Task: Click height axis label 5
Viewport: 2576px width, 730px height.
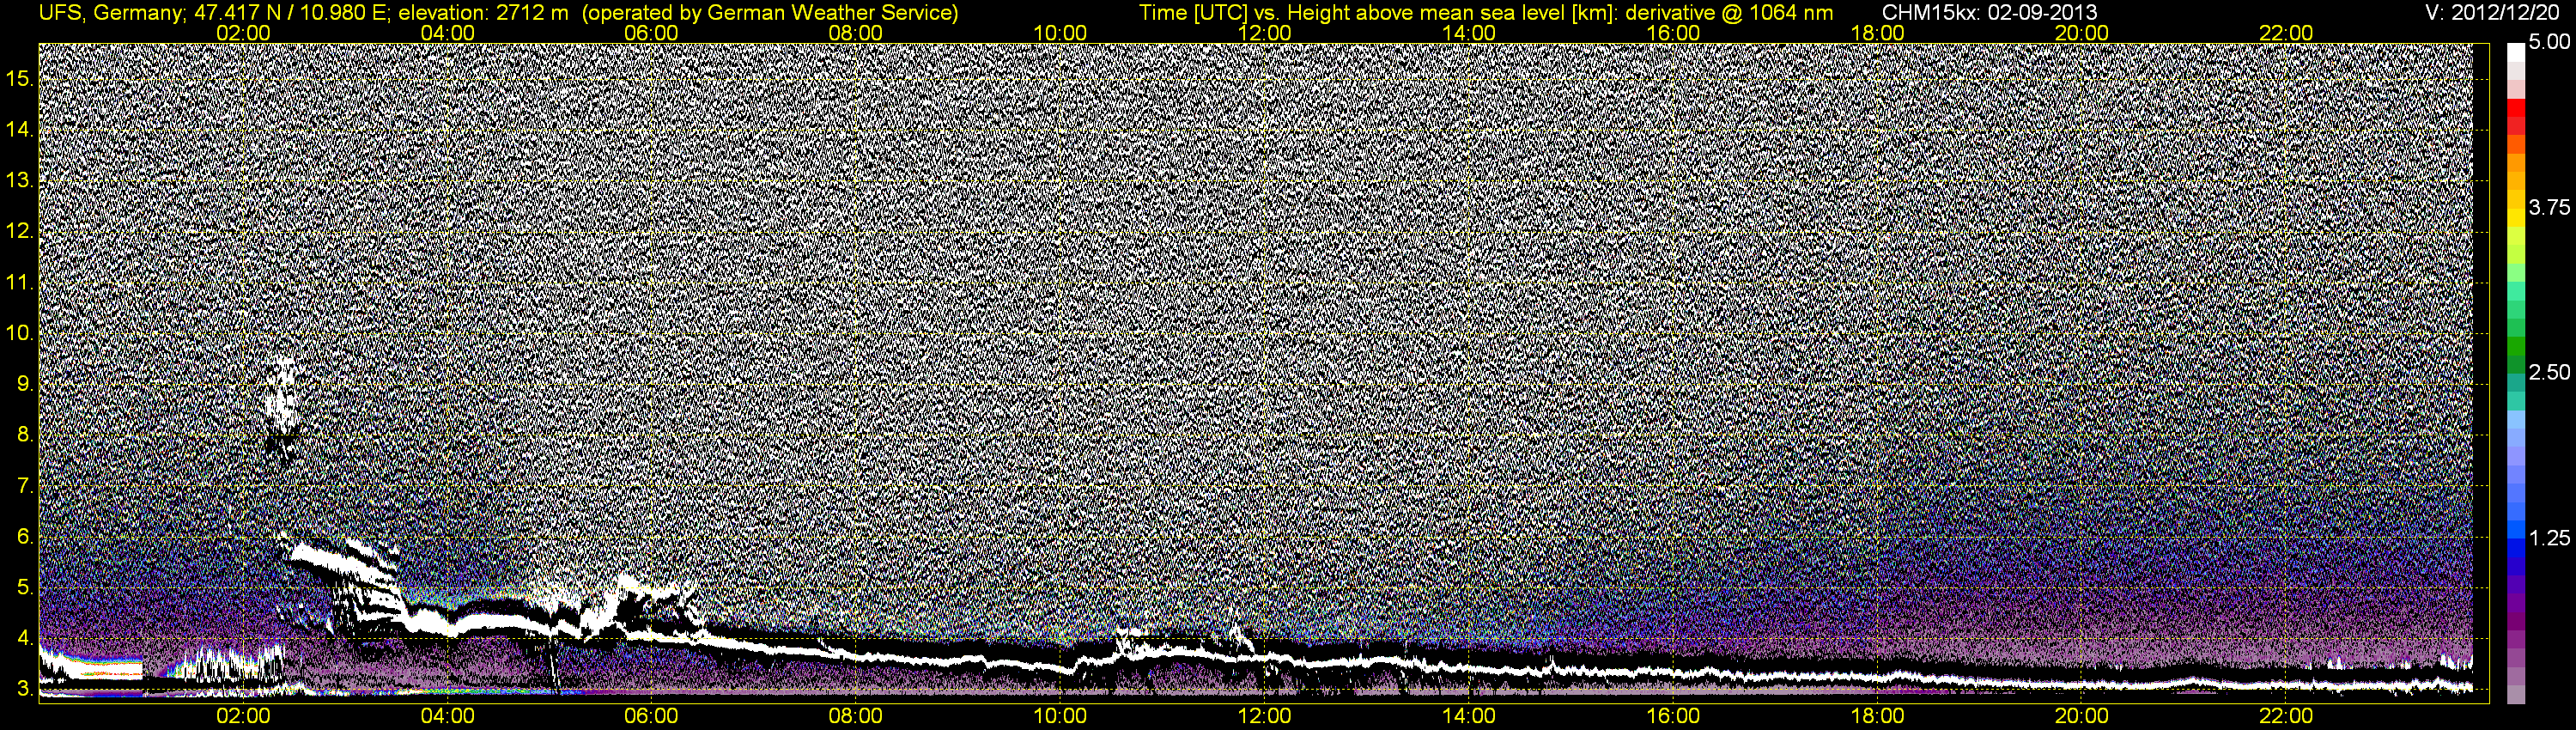Action: pos(25,588)
